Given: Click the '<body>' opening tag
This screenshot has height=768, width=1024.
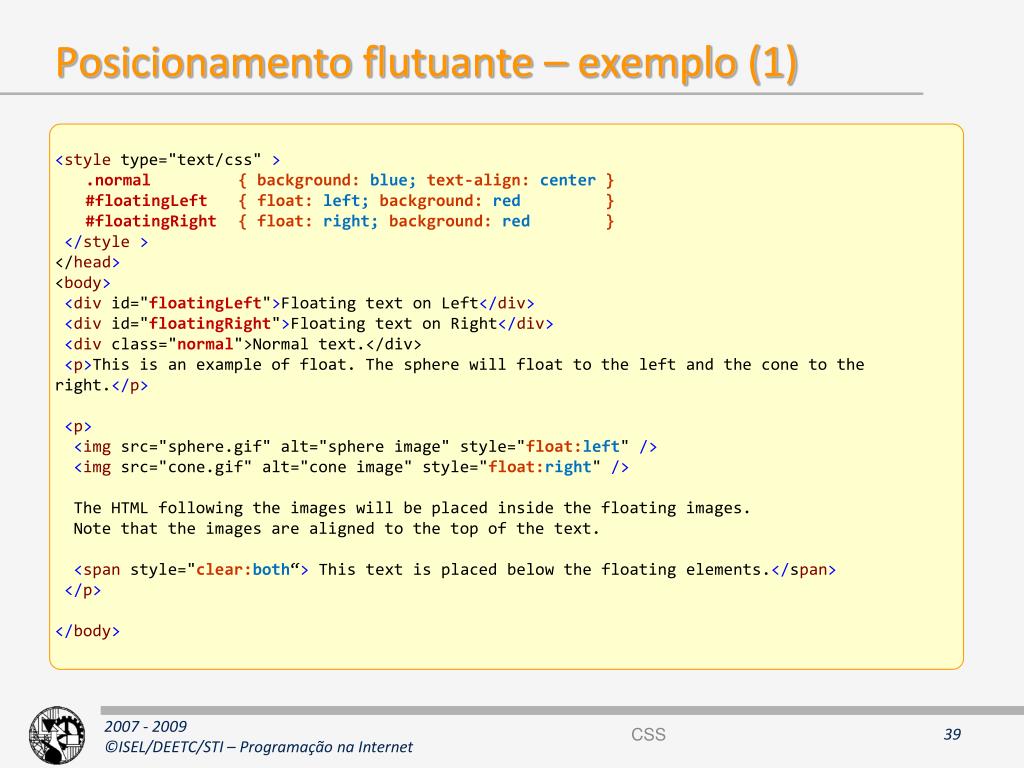Looking at the screenshot, I should click(83, 283).
